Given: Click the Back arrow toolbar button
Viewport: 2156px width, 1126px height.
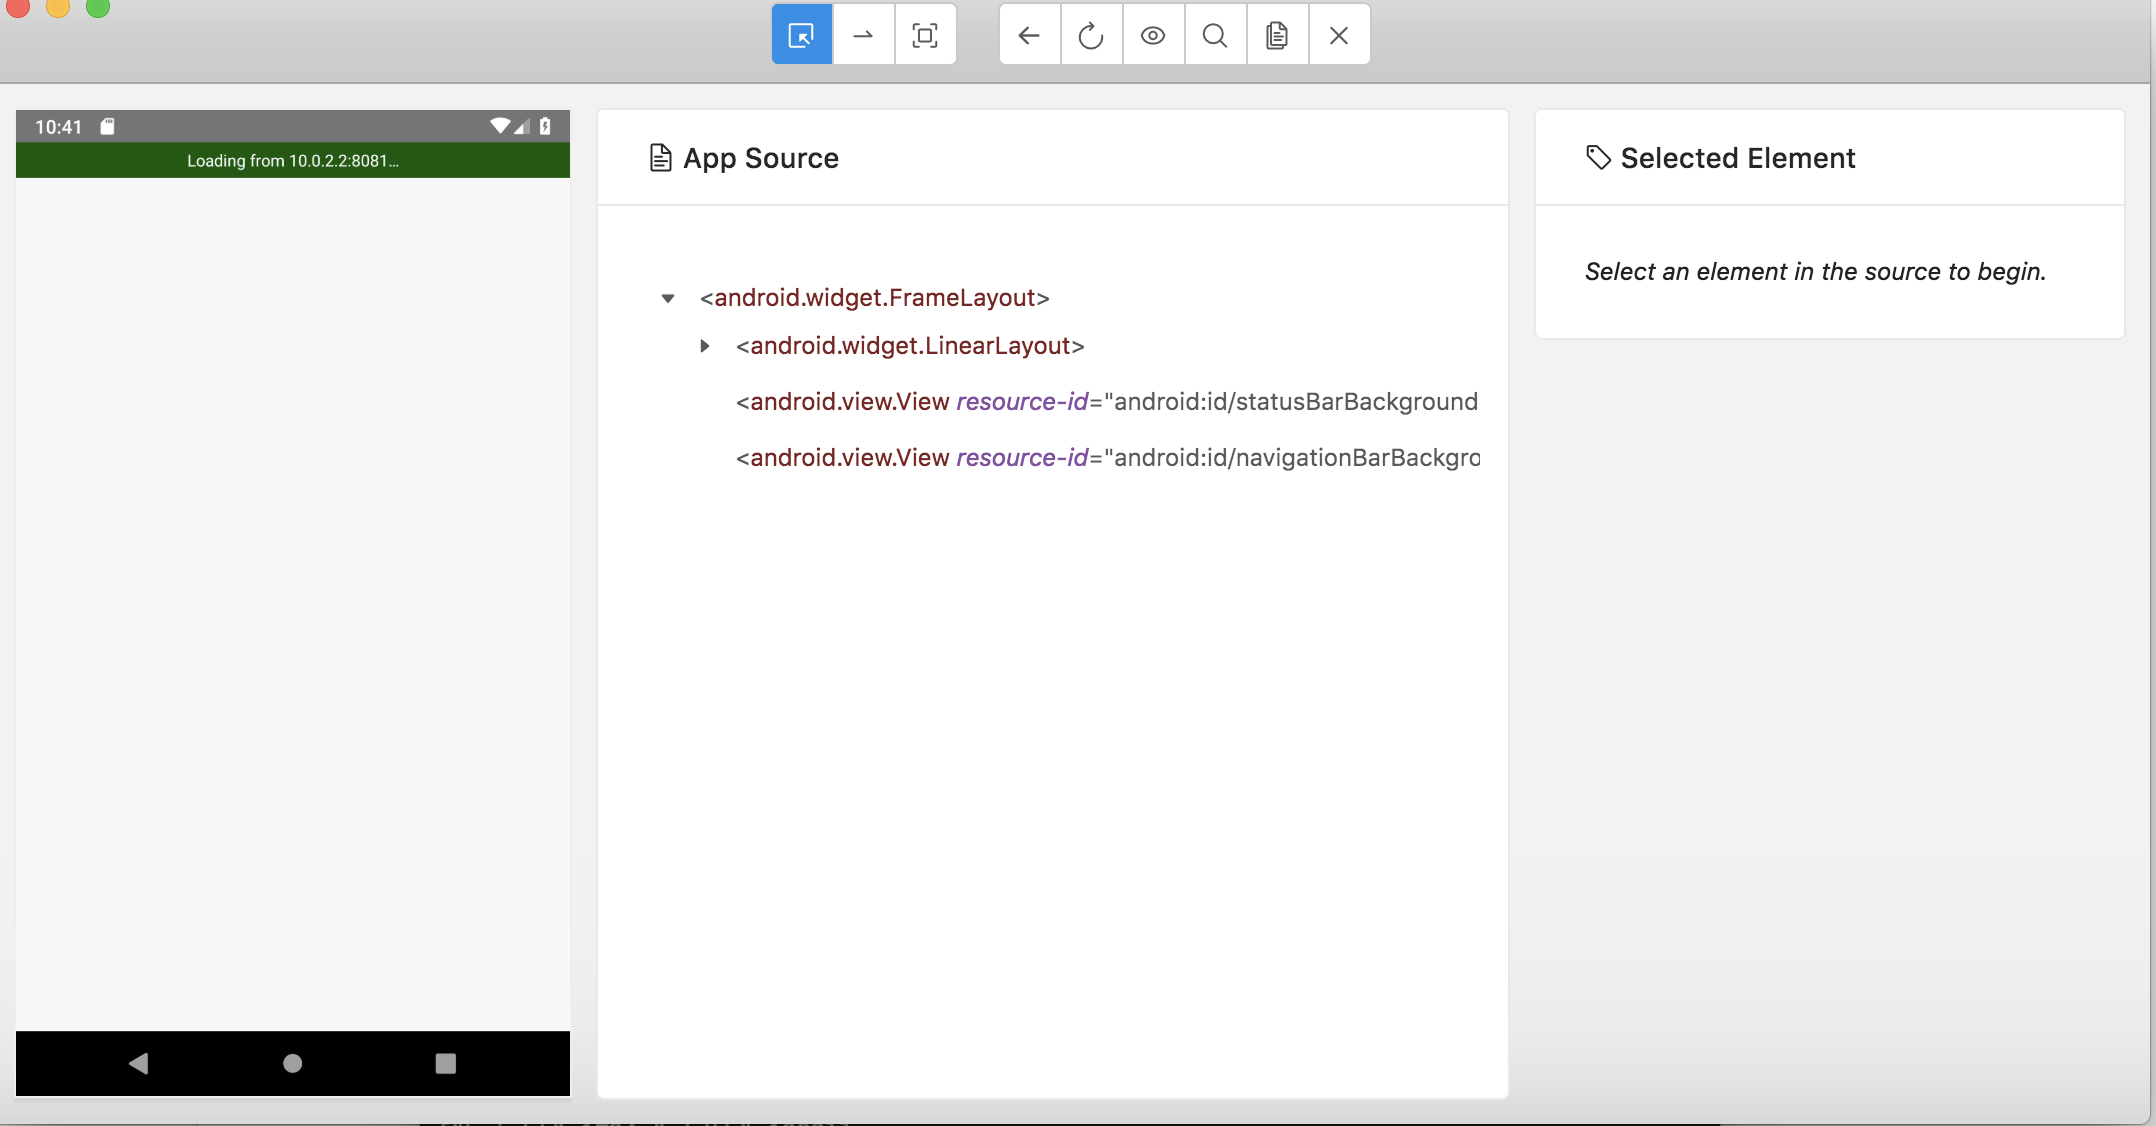Looking at the screenshot, I should (x=1029, y=35).
